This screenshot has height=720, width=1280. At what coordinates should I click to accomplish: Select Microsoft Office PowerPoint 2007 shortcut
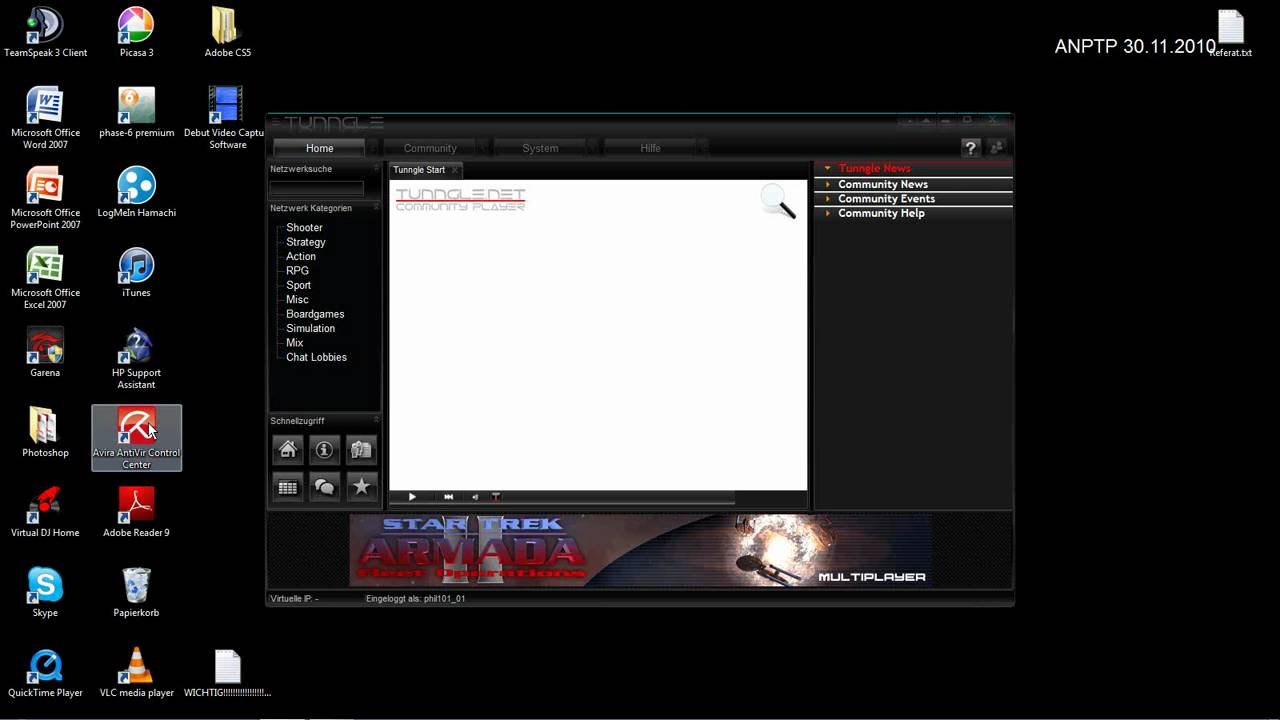pyautogui.click(x=45, y=198)
